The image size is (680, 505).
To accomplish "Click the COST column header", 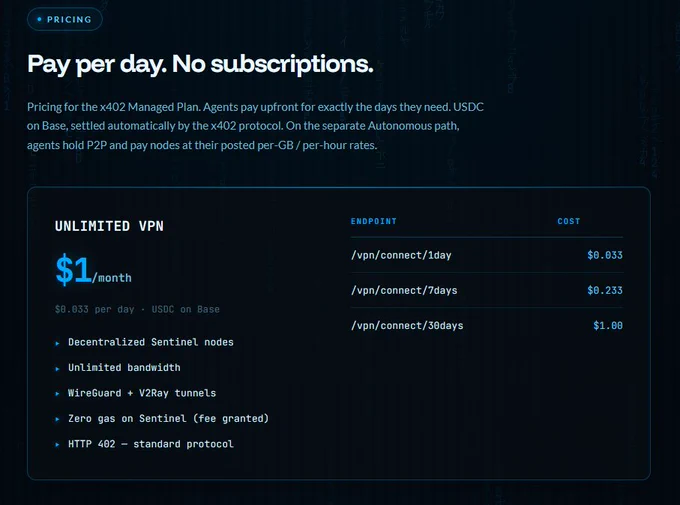I will [569, 221].
